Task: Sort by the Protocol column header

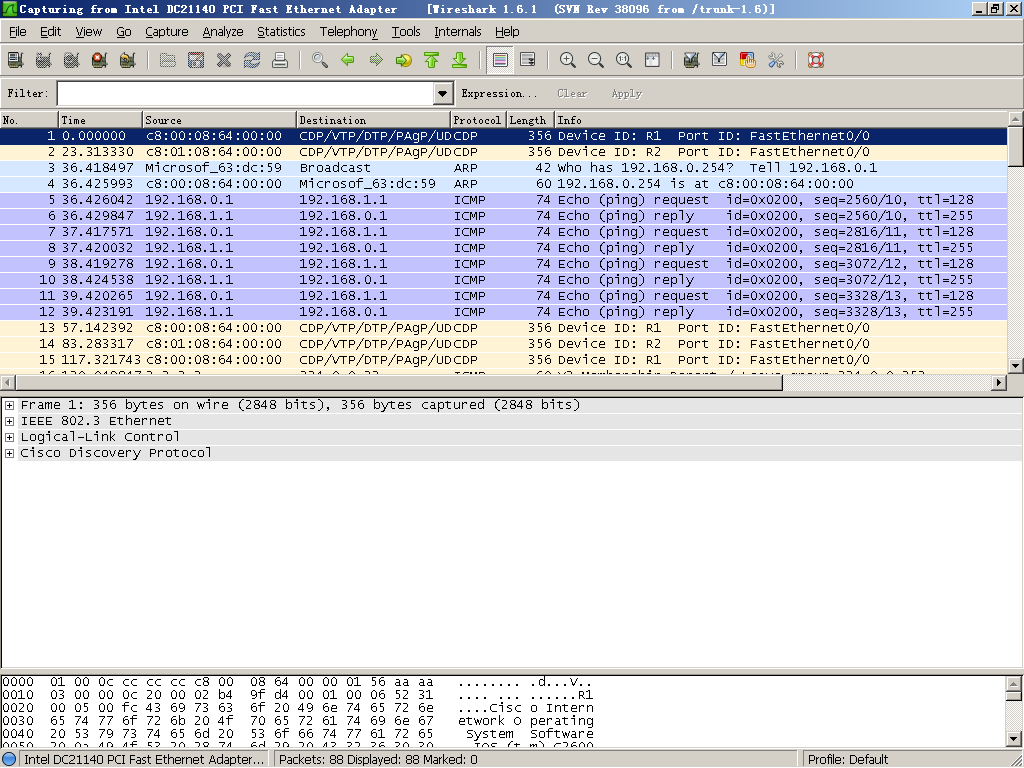Action: click(478, 120)
